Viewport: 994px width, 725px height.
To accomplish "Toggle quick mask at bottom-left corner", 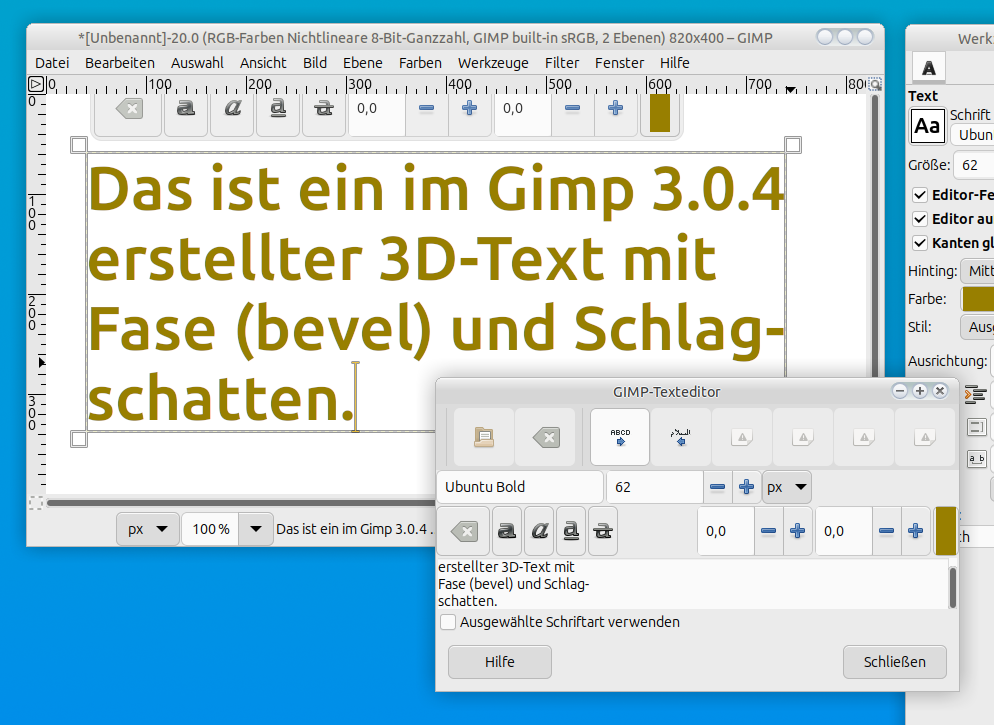I will [x=36, y=503].
